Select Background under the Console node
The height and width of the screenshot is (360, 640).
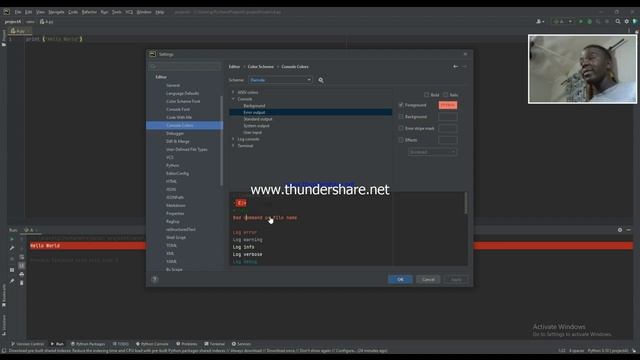[x=254, y=106]
